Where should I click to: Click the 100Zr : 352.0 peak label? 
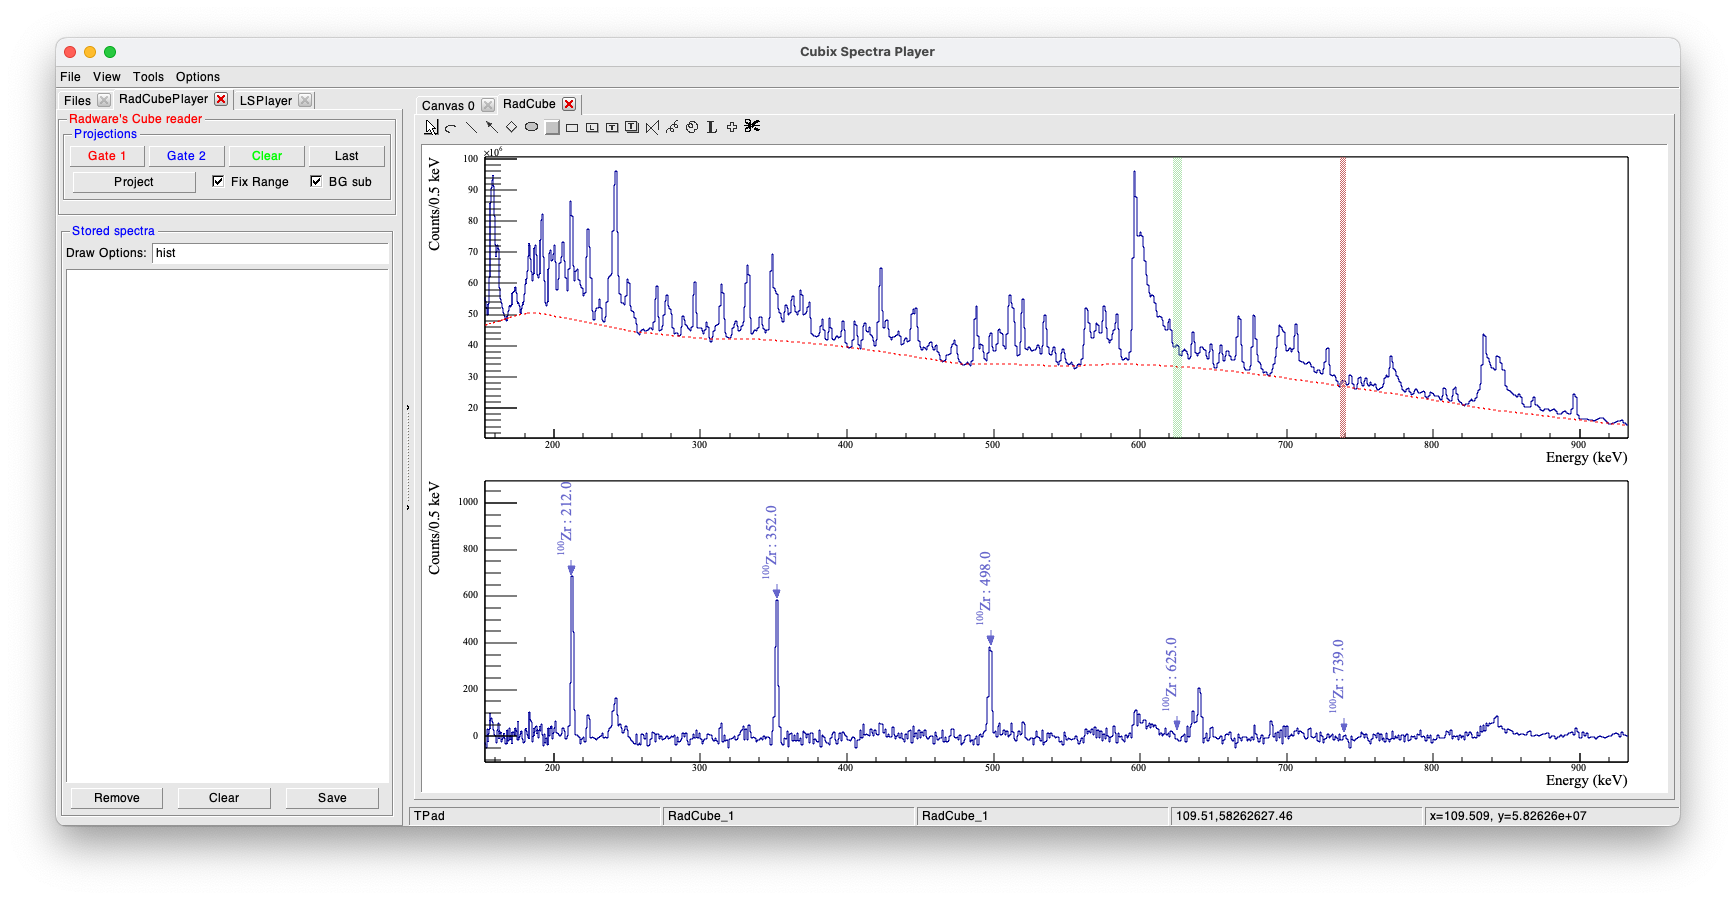pyautogui.click(x=770, y=542)
